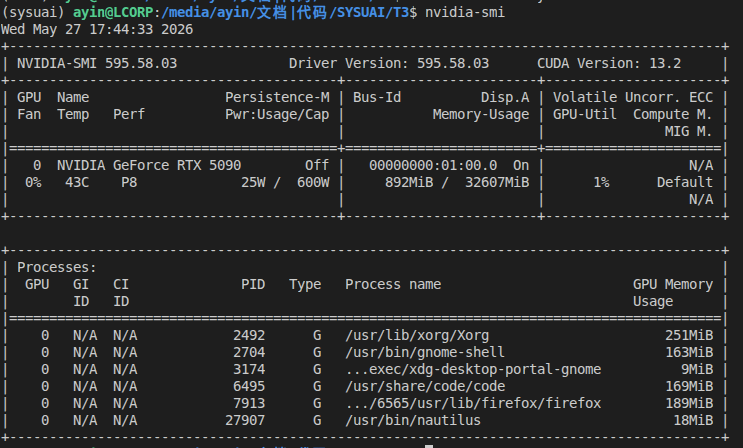Viewport: 743px width, 448px height.
Task: Click the 'PID' column header
Action: click(x=253, y=284)
